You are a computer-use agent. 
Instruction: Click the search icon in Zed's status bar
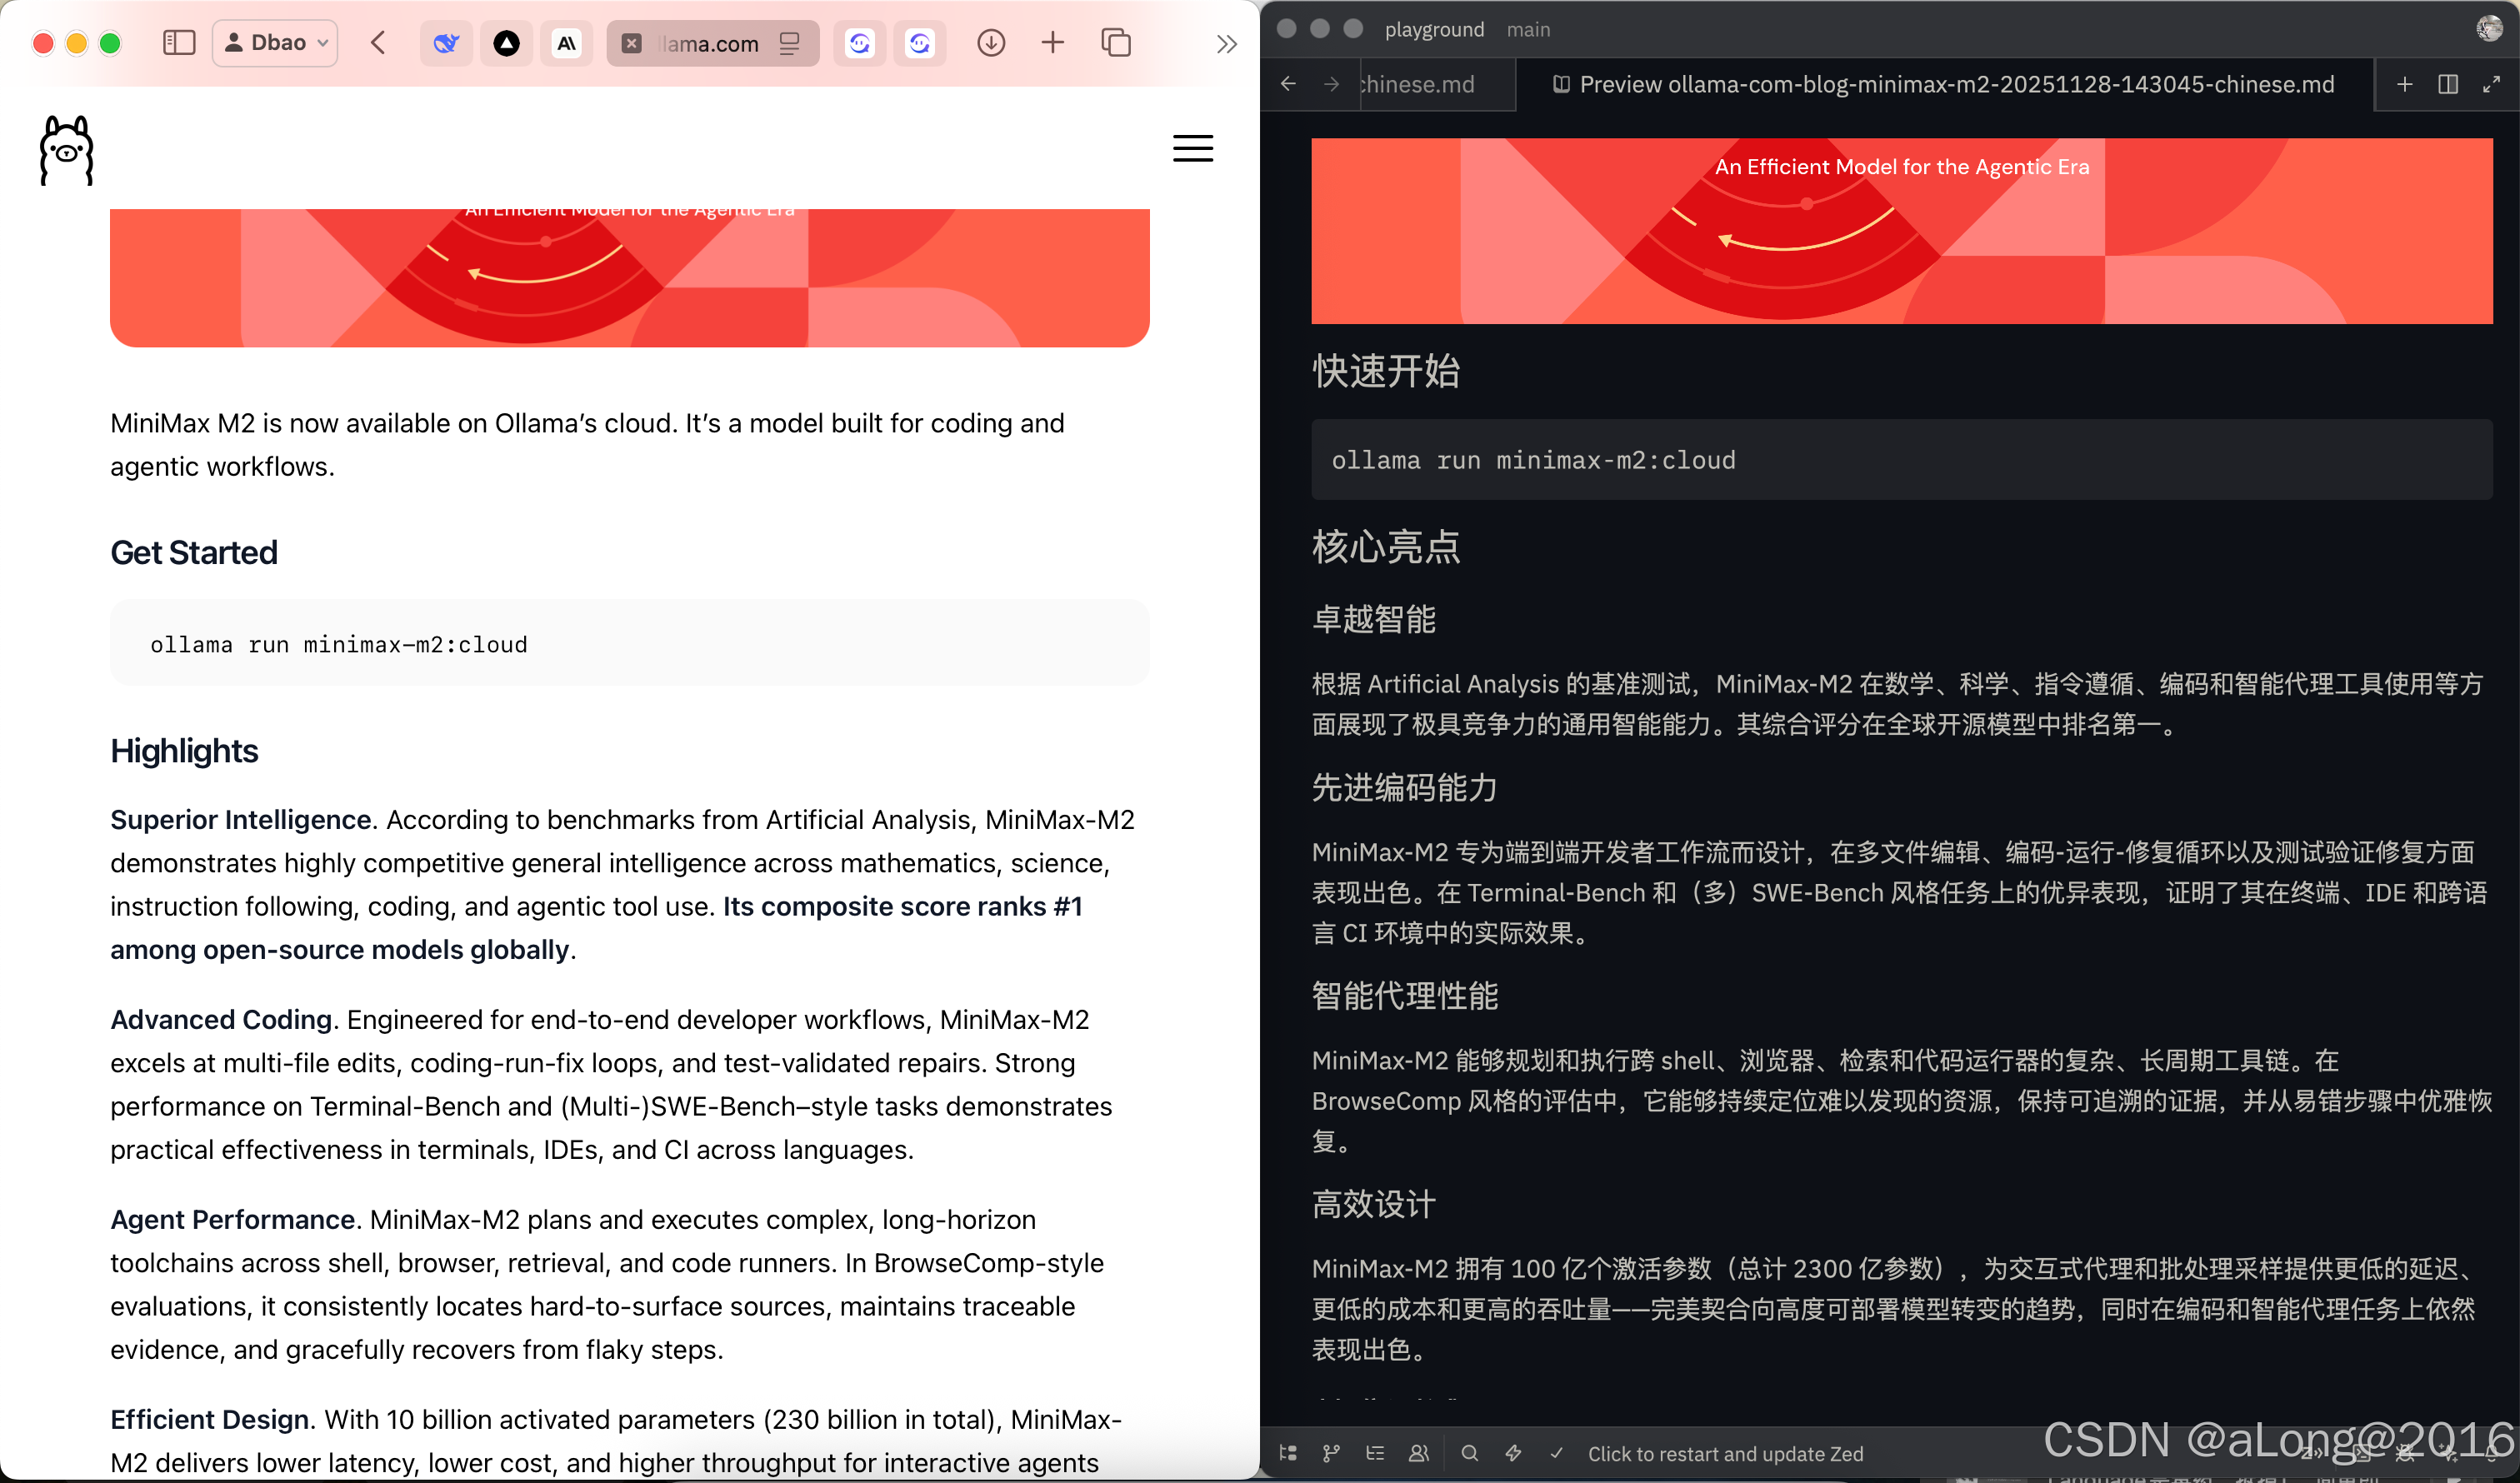point(1469,1453)
